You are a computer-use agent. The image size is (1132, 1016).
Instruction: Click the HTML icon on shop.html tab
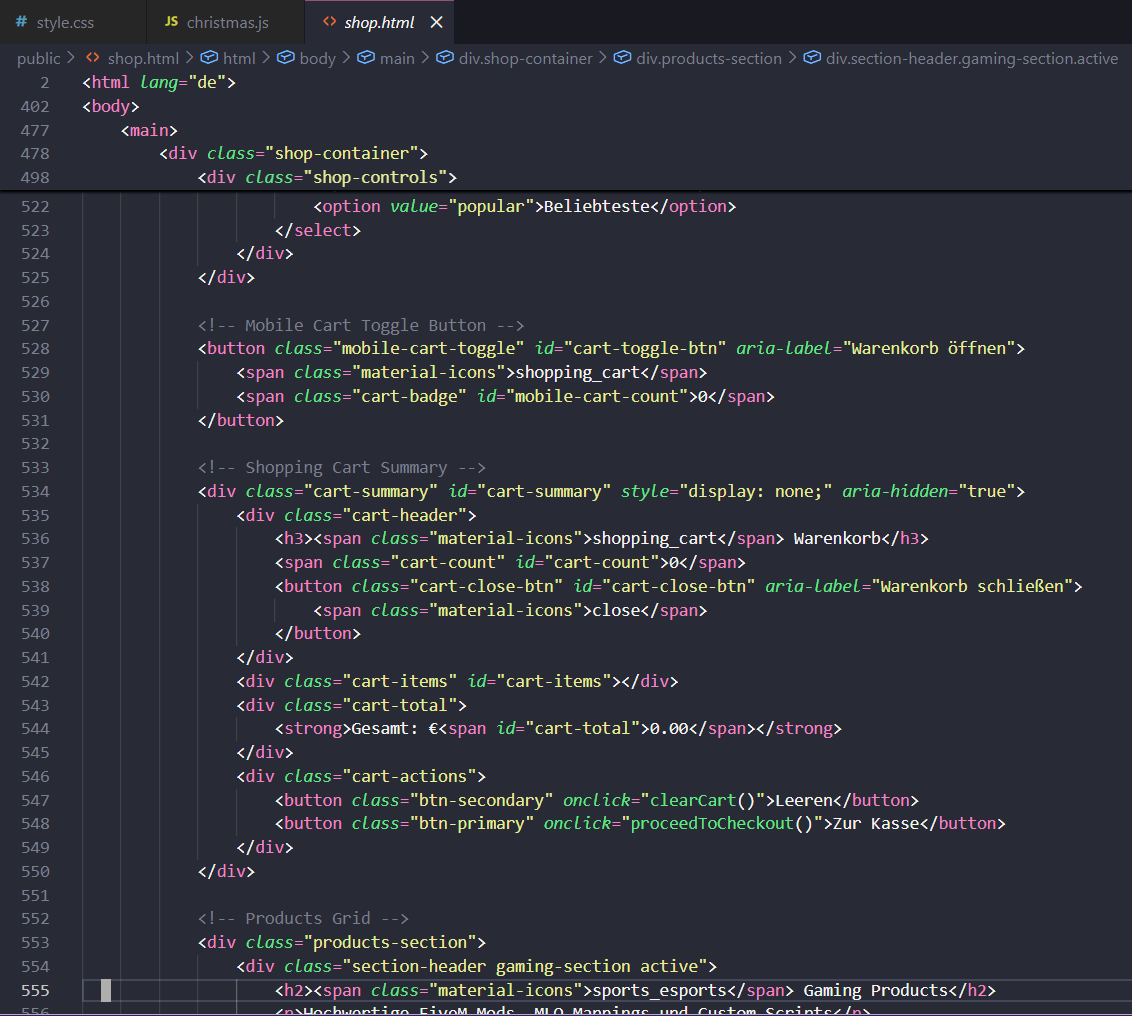329,22
